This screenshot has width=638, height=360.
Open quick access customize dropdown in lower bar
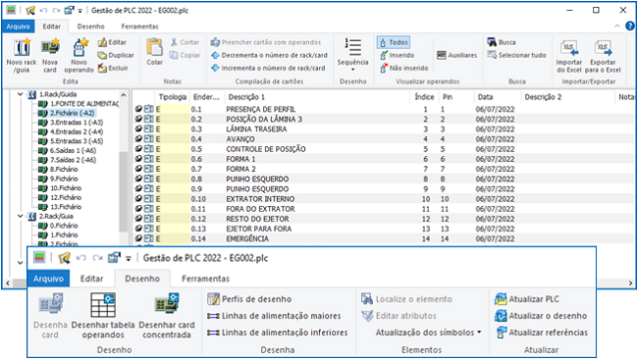tap(128, 258)
